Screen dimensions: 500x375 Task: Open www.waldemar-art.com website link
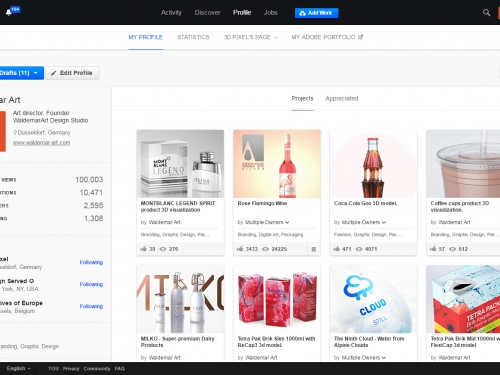[41, 143]
